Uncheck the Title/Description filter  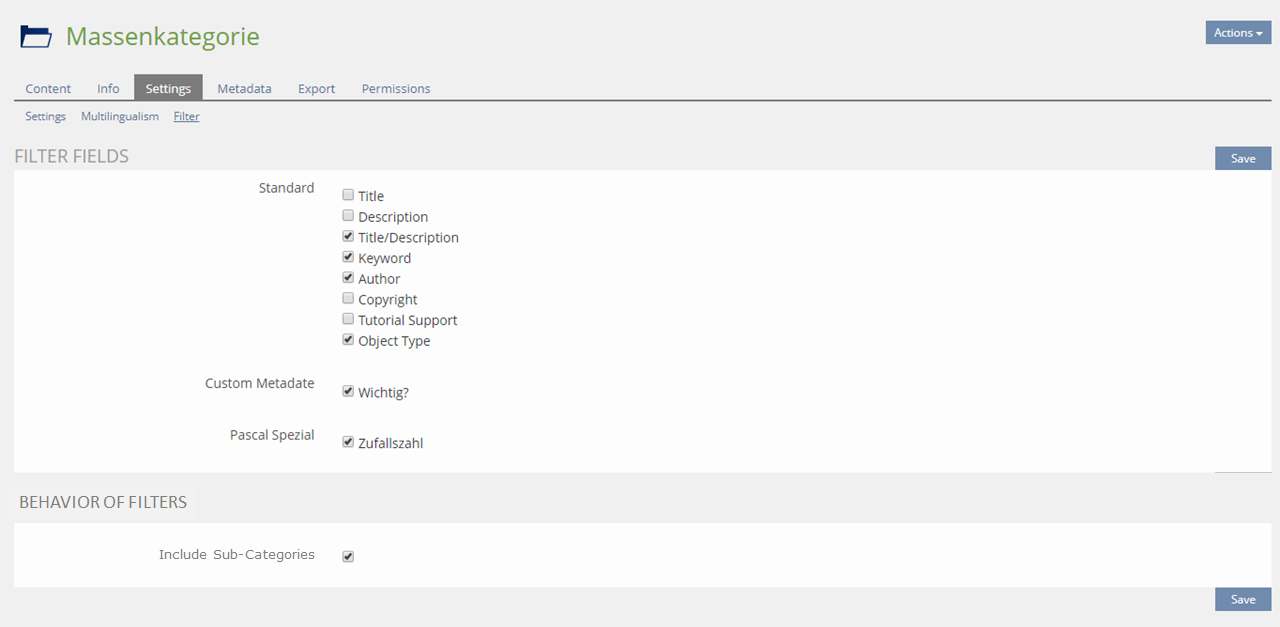coord(348,237)
